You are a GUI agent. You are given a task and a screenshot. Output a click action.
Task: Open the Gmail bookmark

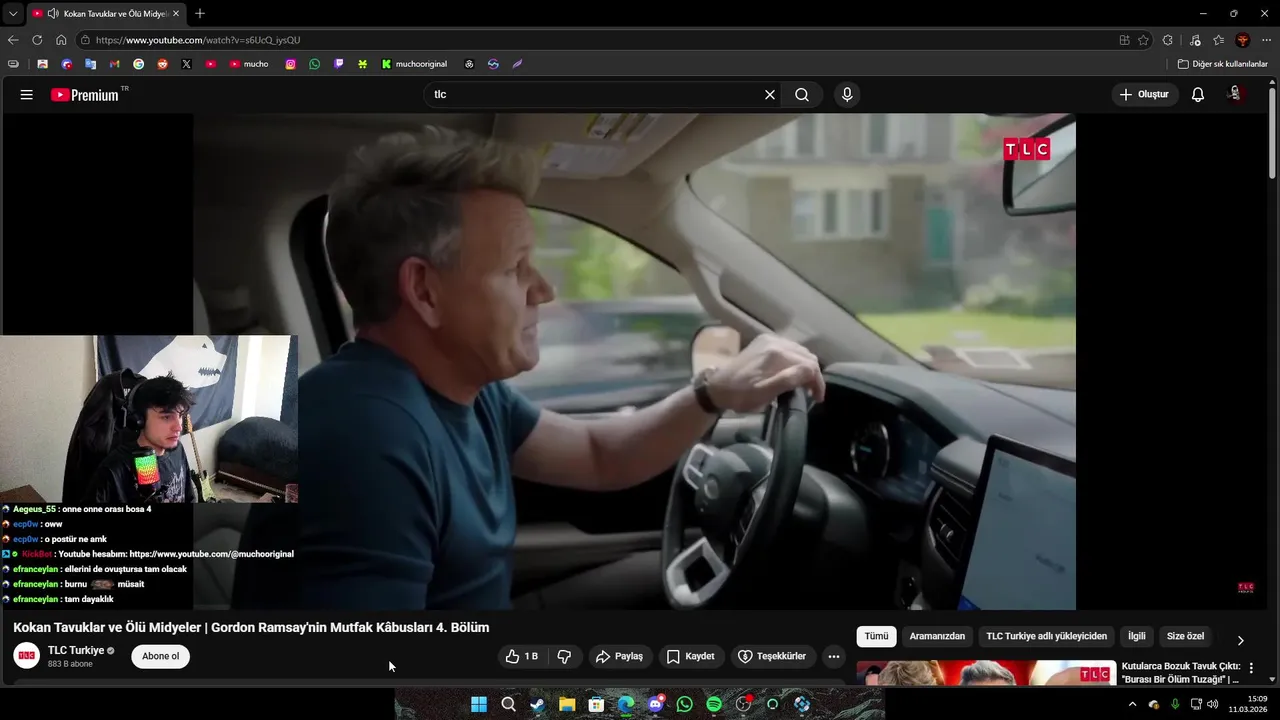pos(114,64)
